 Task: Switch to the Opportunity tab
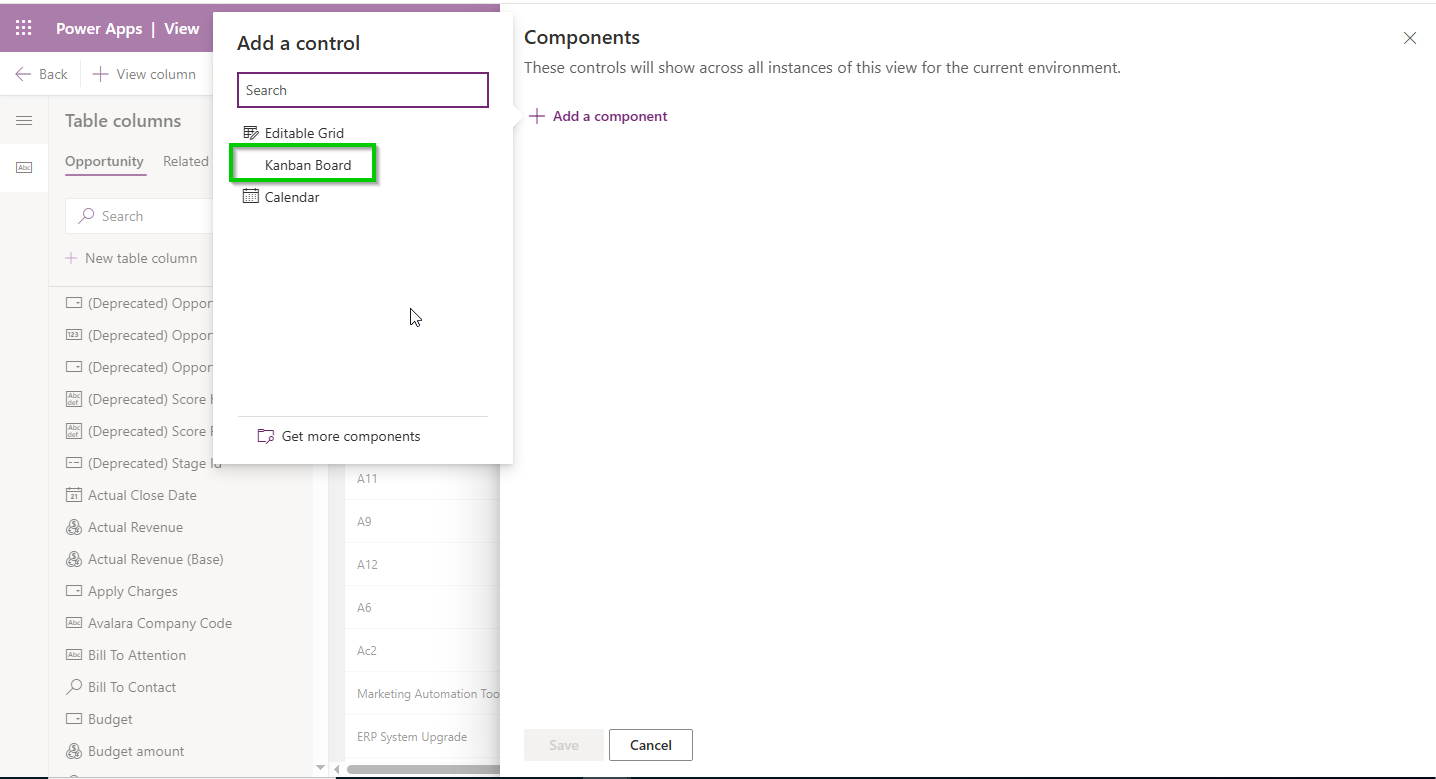(104, 161)
